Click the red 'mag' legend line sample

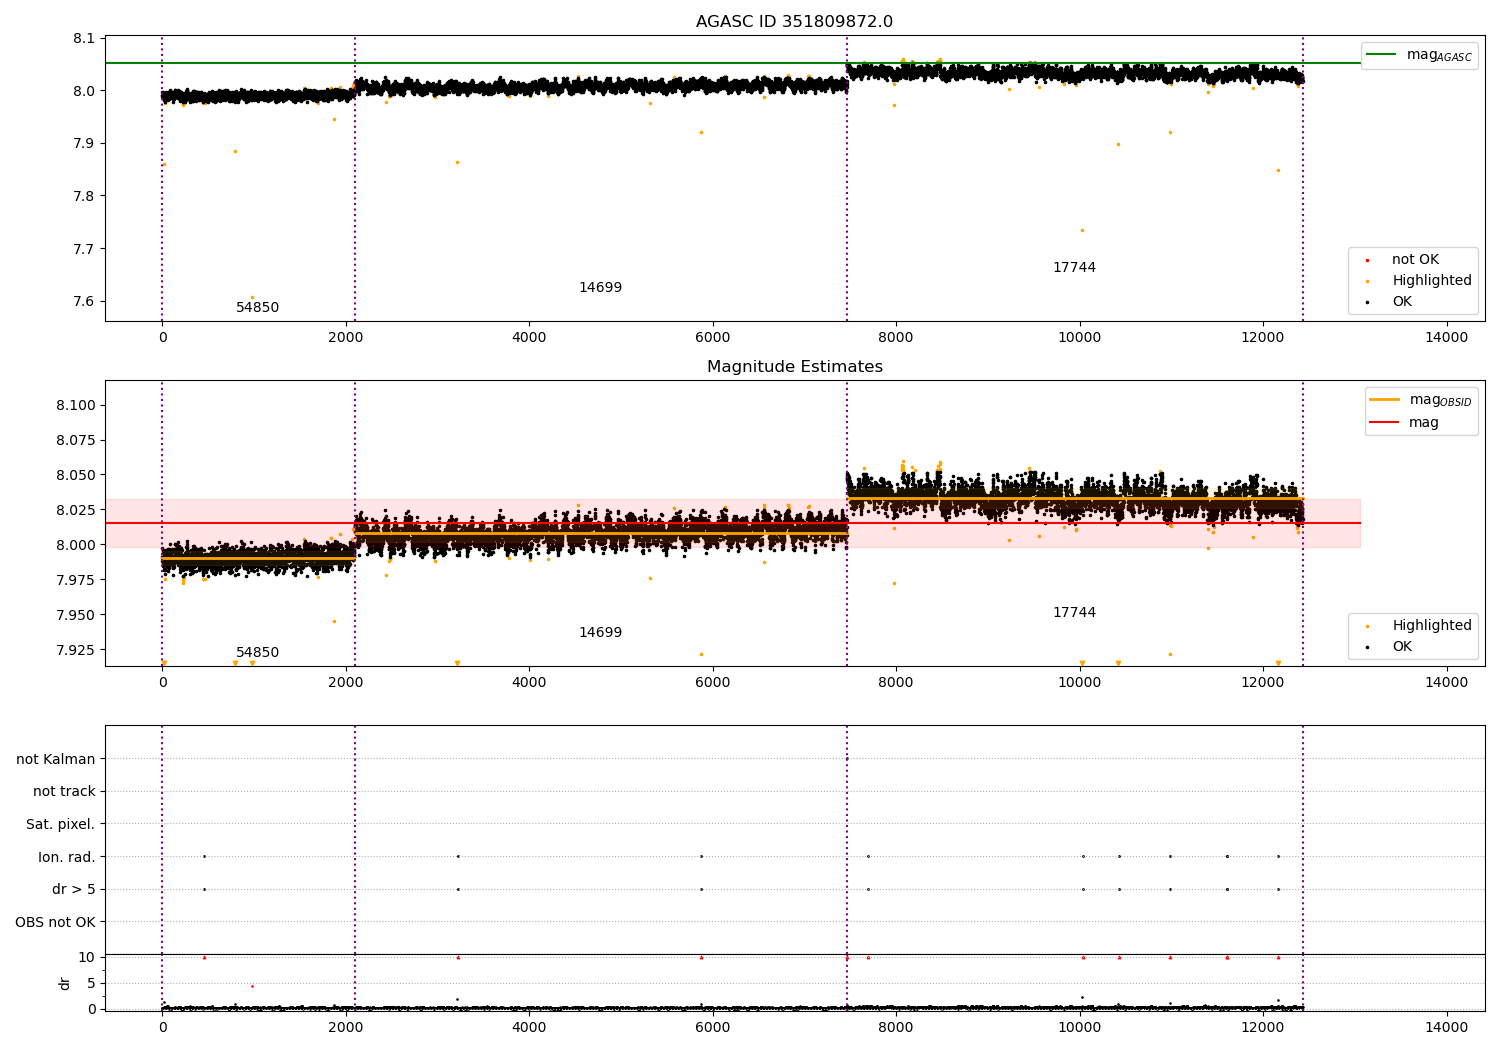1385,422
